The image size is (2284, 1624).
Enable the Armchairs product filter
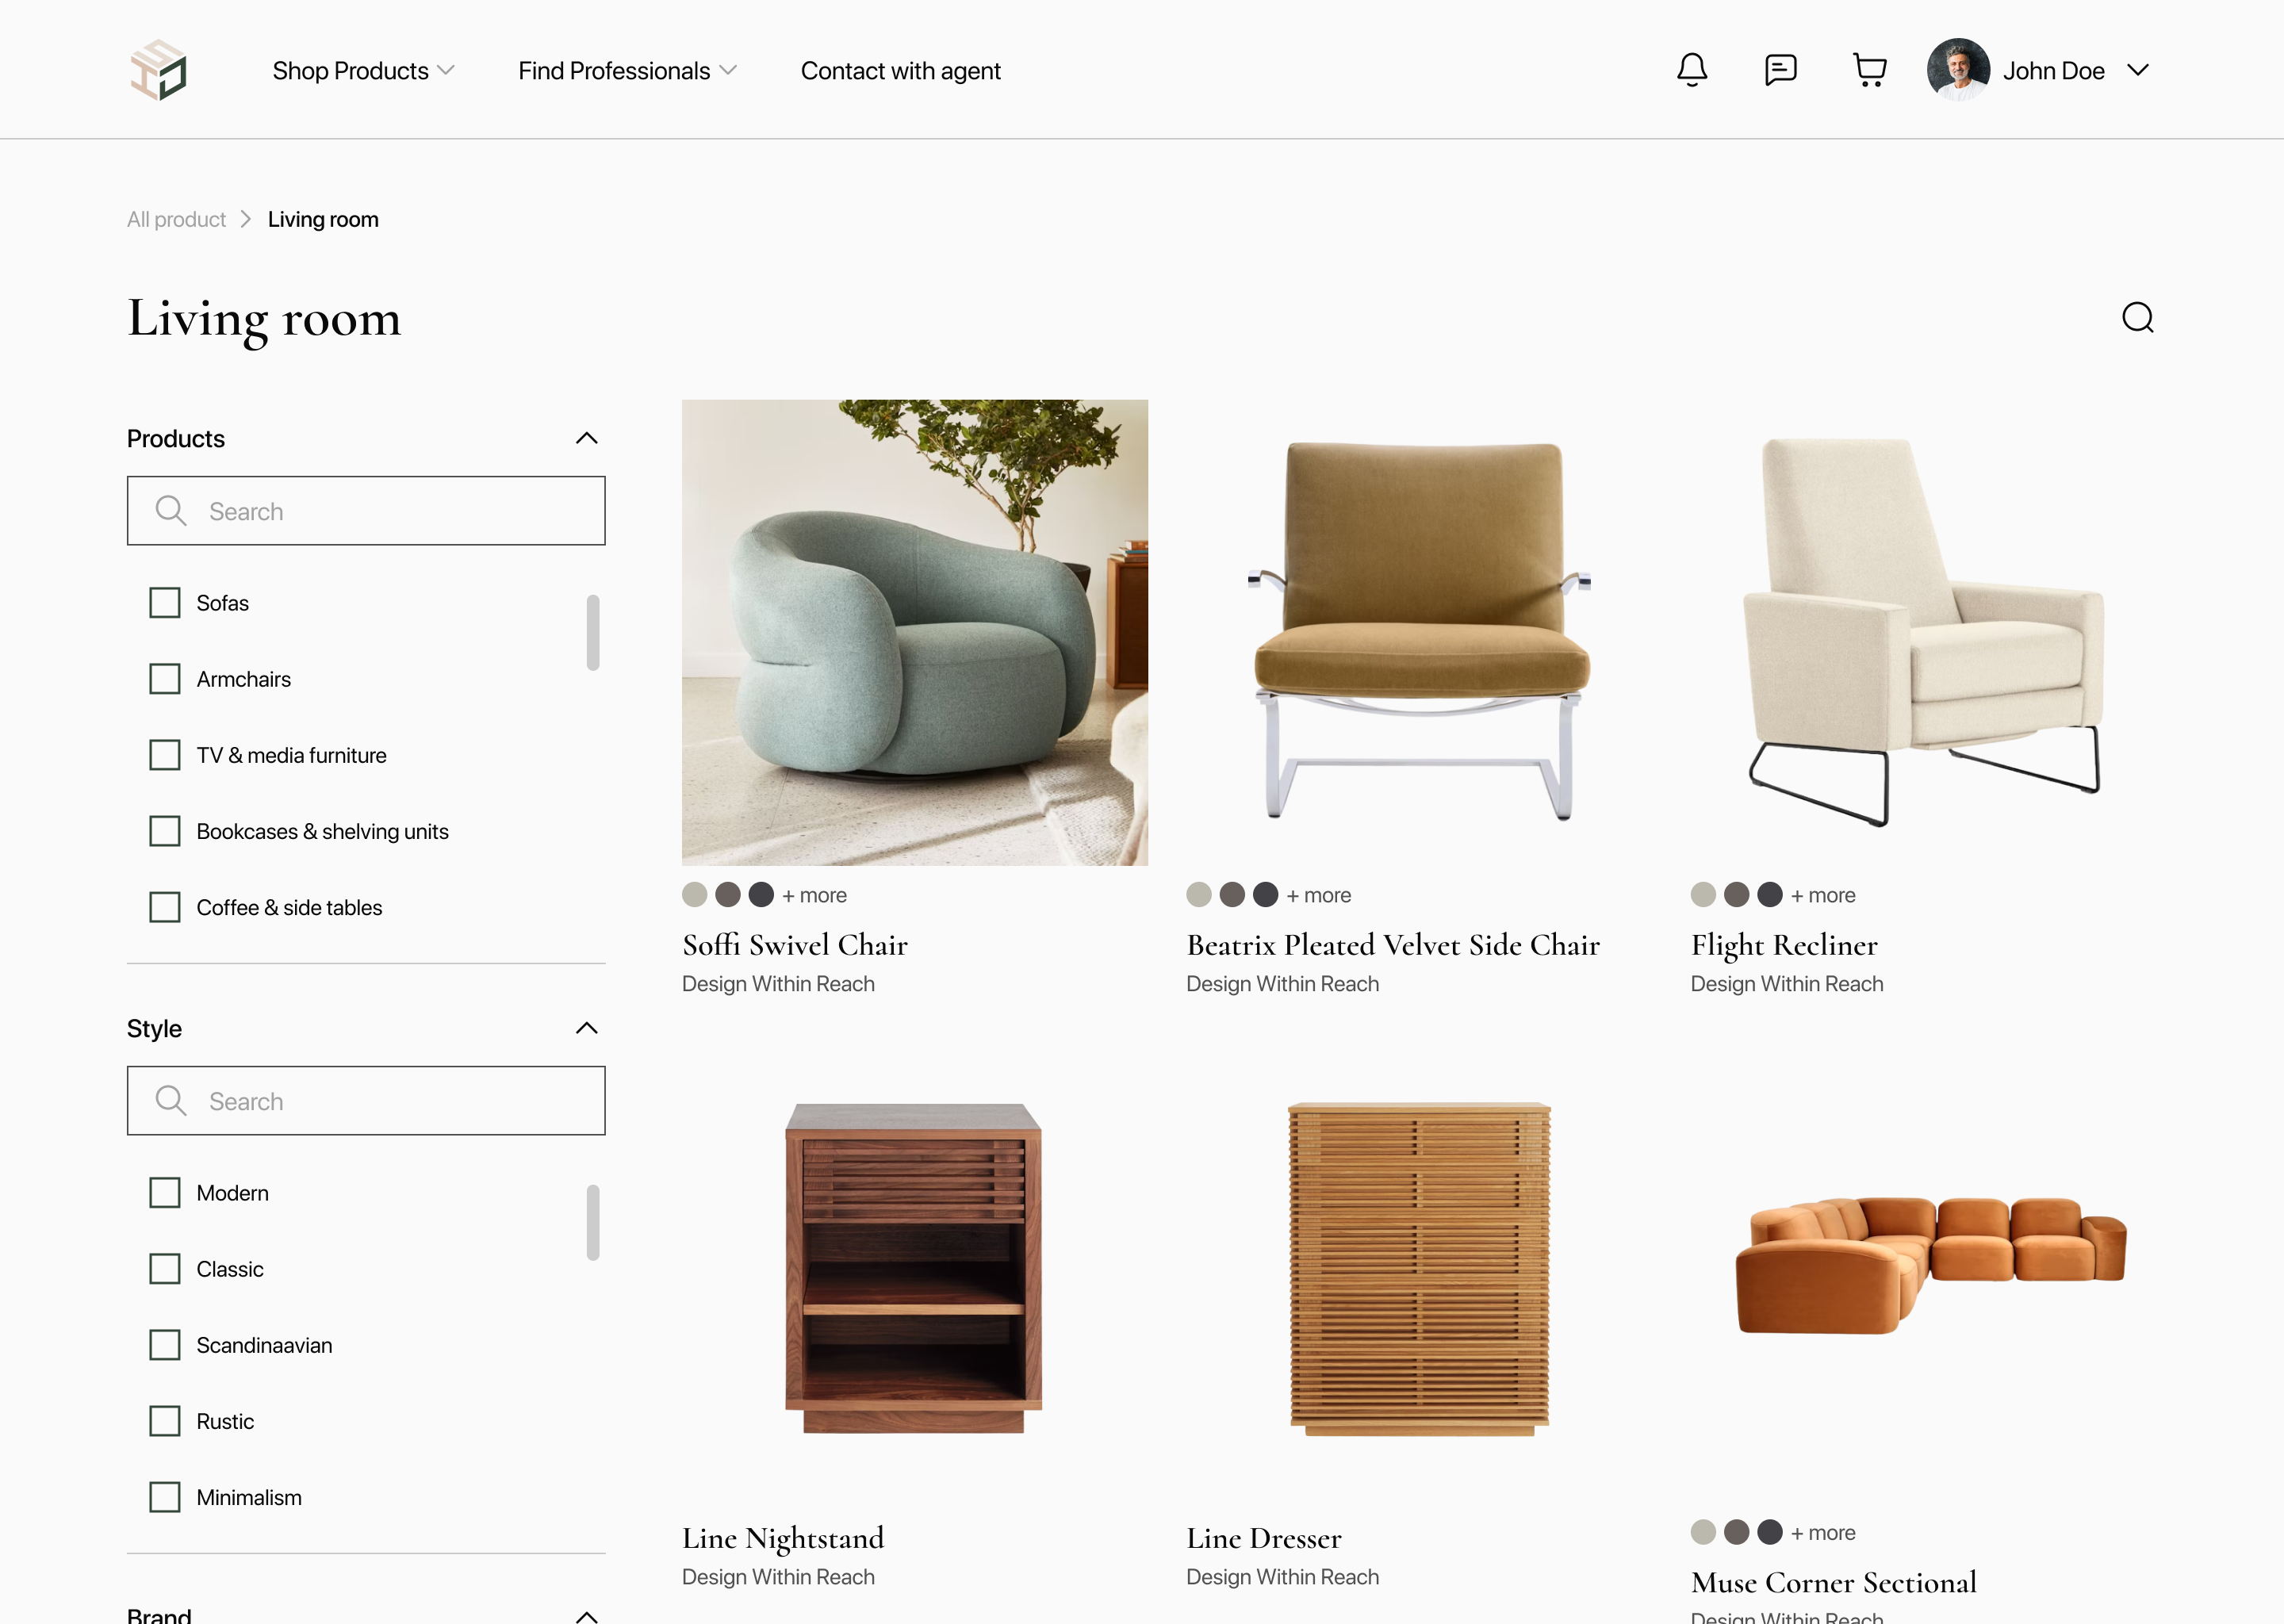(165, 679)
